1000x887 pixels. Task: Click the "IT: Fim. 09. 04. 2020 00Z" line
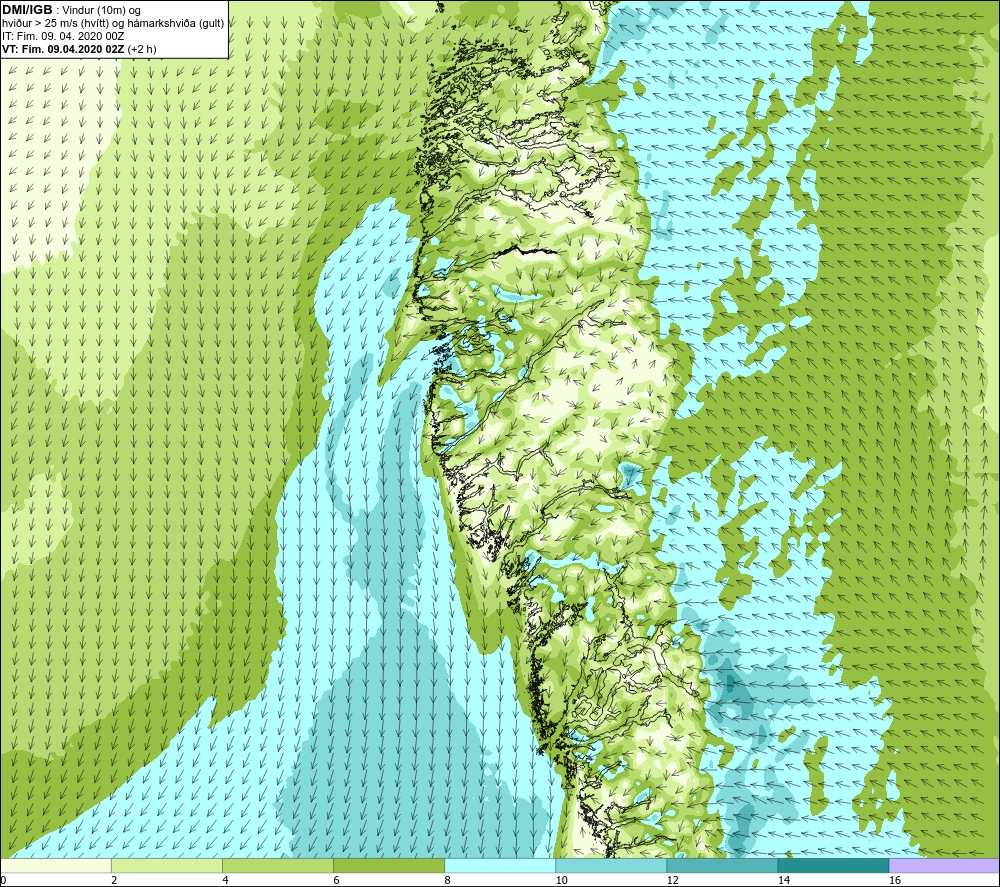pyautogui.click(x=62, y=36)
